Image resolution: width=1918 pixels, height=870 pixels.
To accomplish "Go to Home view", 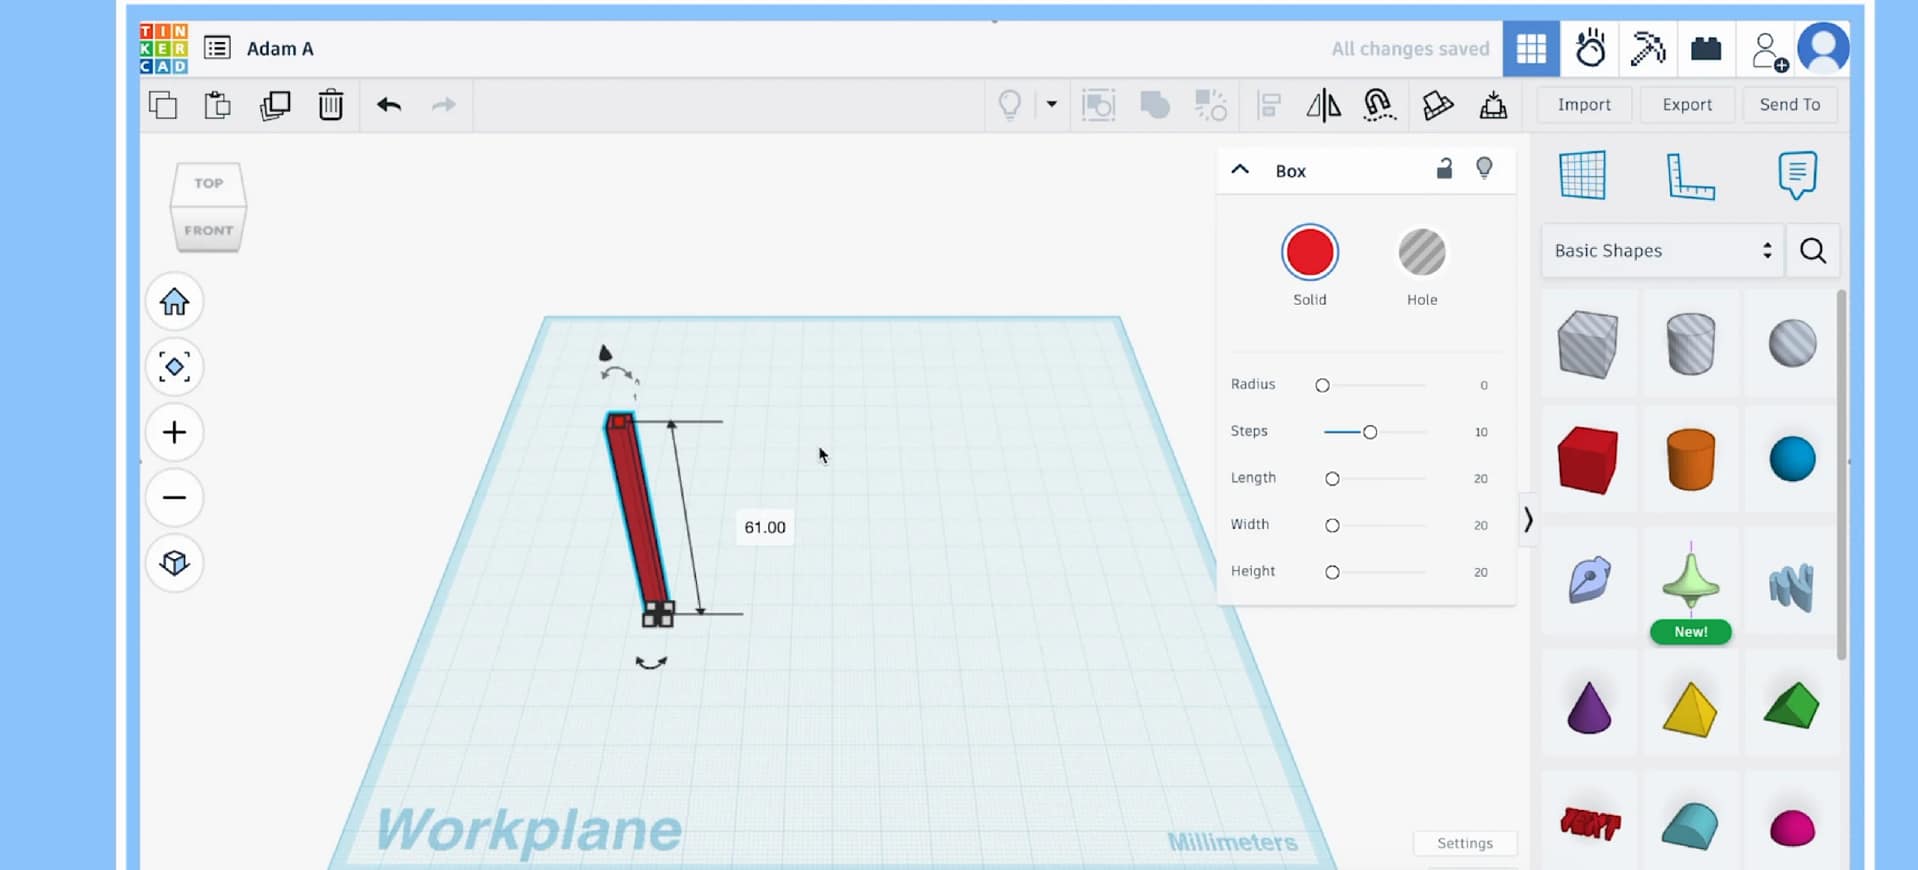I will [174, 301].
